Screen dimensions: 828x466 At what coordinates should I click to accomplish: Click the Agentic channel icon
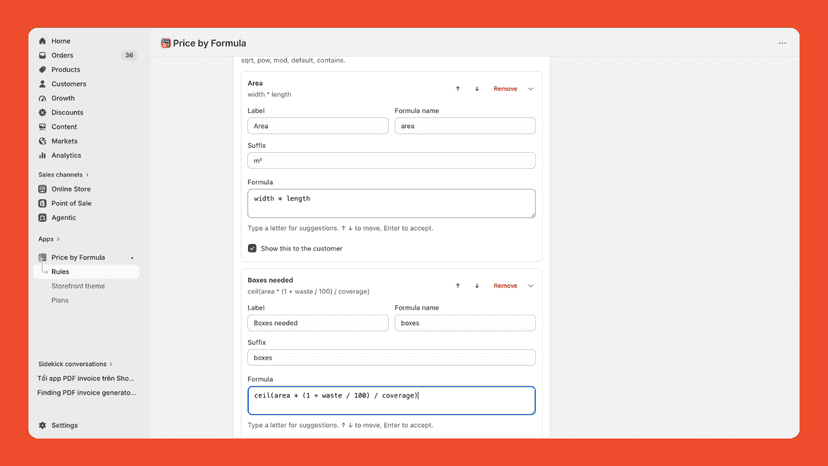(x=42, y=217)
